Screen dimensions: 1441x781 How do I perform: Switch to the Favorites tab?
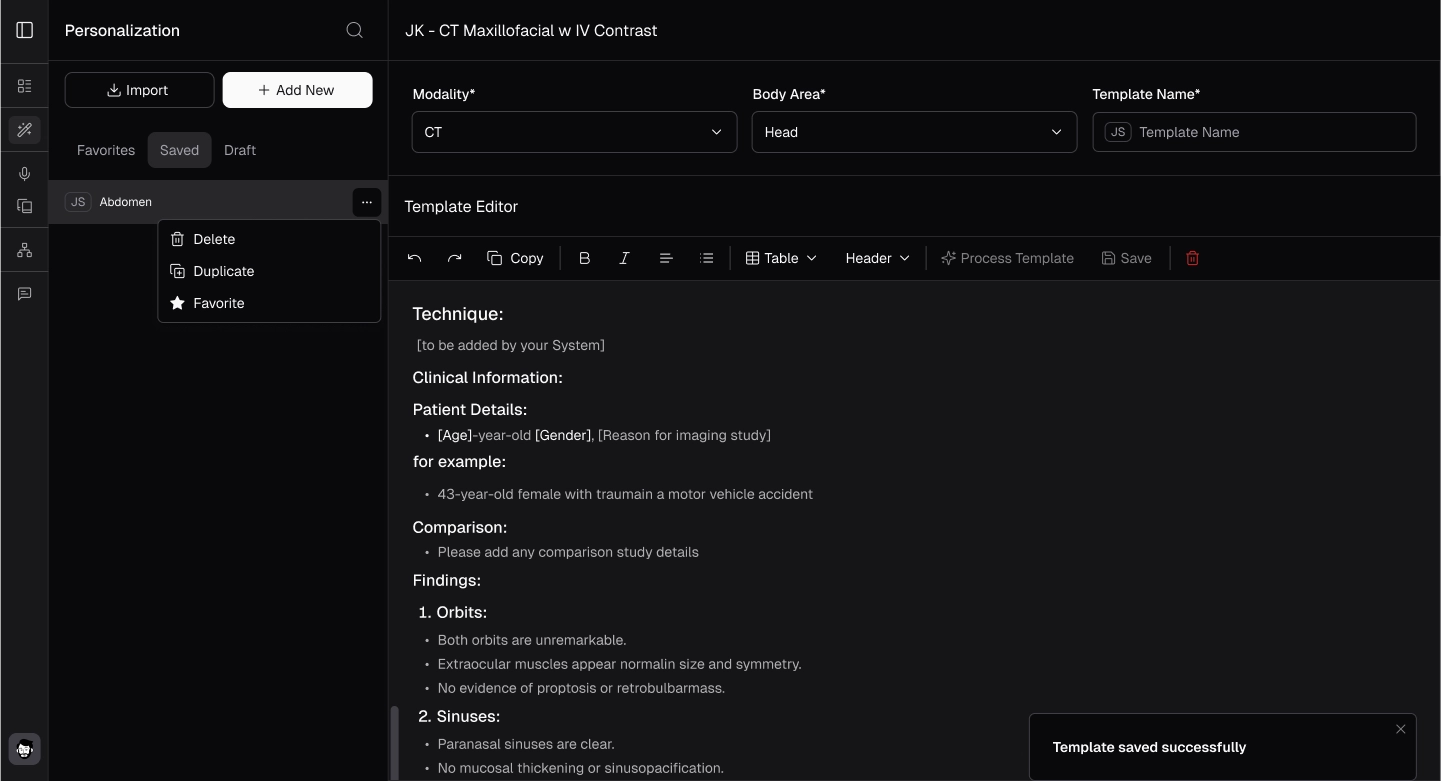click(x=106, y=150)
